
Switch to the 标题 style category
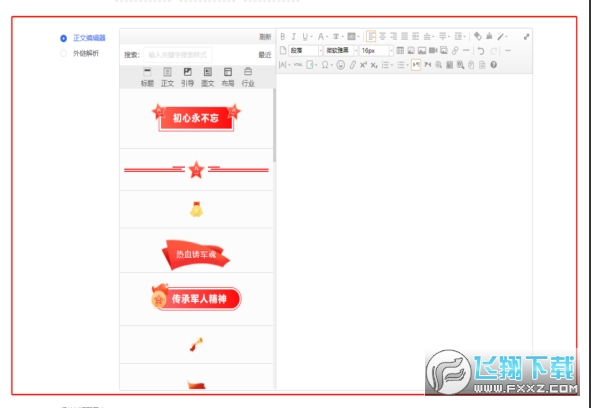click(x=147, y=77)
